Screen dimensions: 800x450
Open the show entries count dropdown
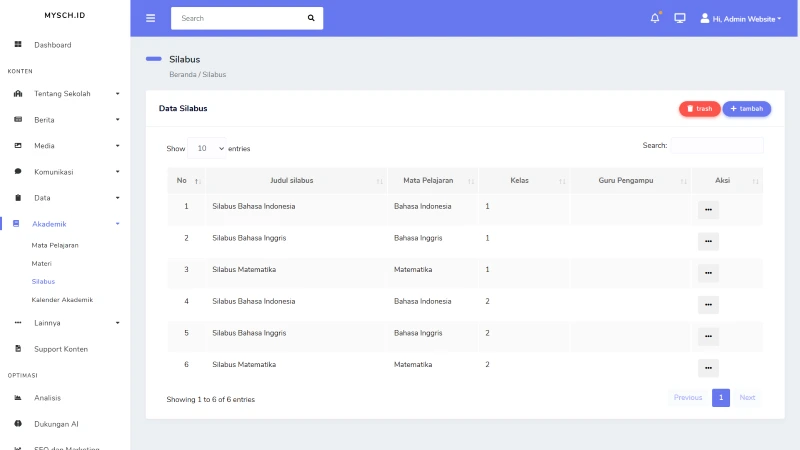pyautogui.click(x=207, y=148)
